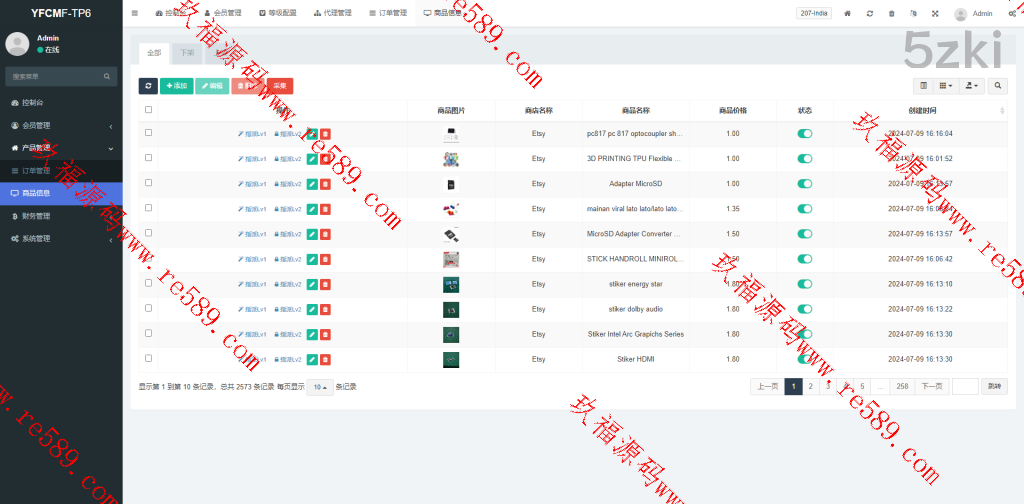Click the green edit icon for stiker energy star
1024x504 pixels.
[x=312, y=284]
